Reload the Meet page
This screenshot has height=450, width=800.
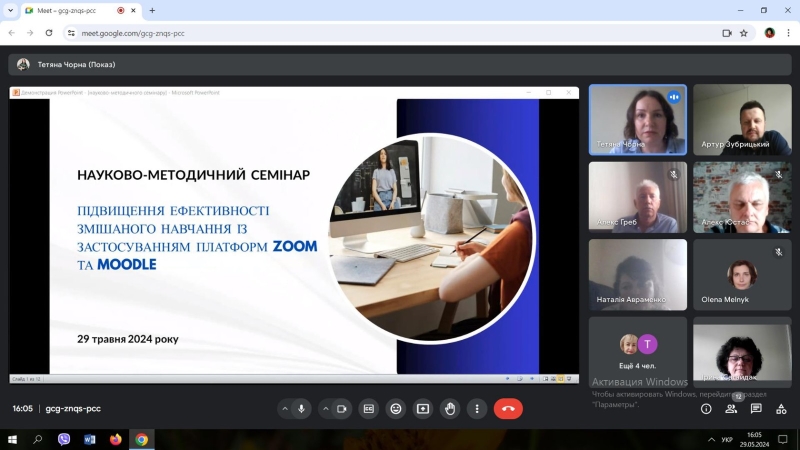tap(49, 33)
